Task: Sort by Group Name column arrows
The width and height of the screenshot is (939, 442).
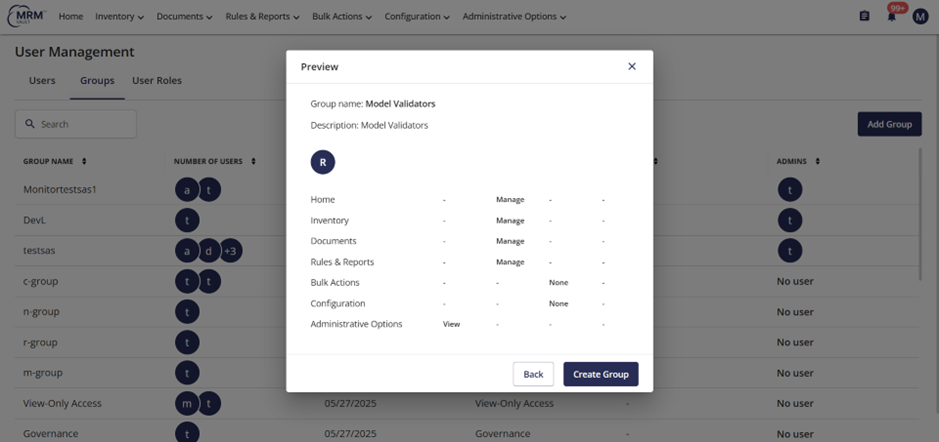Action: [84, 161]
